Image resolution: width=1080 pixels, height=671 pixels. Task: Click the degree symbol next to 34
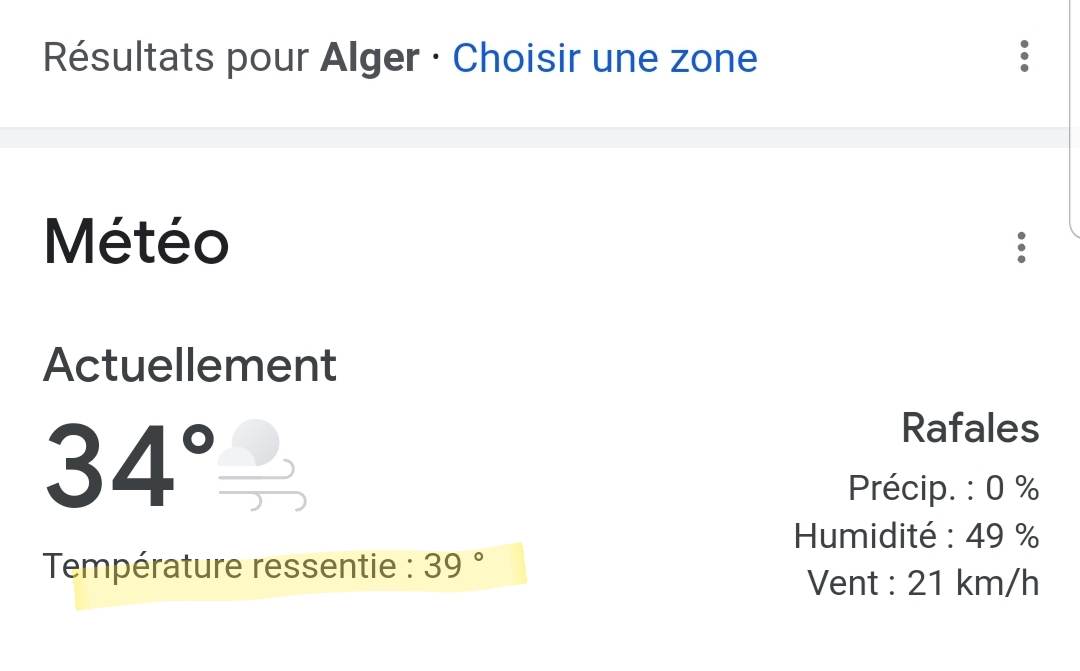(x=198, y=442)
